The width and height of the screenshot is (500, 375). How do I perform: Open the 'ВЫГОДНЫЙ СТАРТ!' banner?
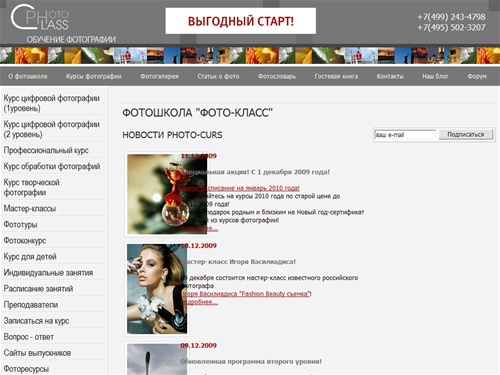[x=240, y=21]
